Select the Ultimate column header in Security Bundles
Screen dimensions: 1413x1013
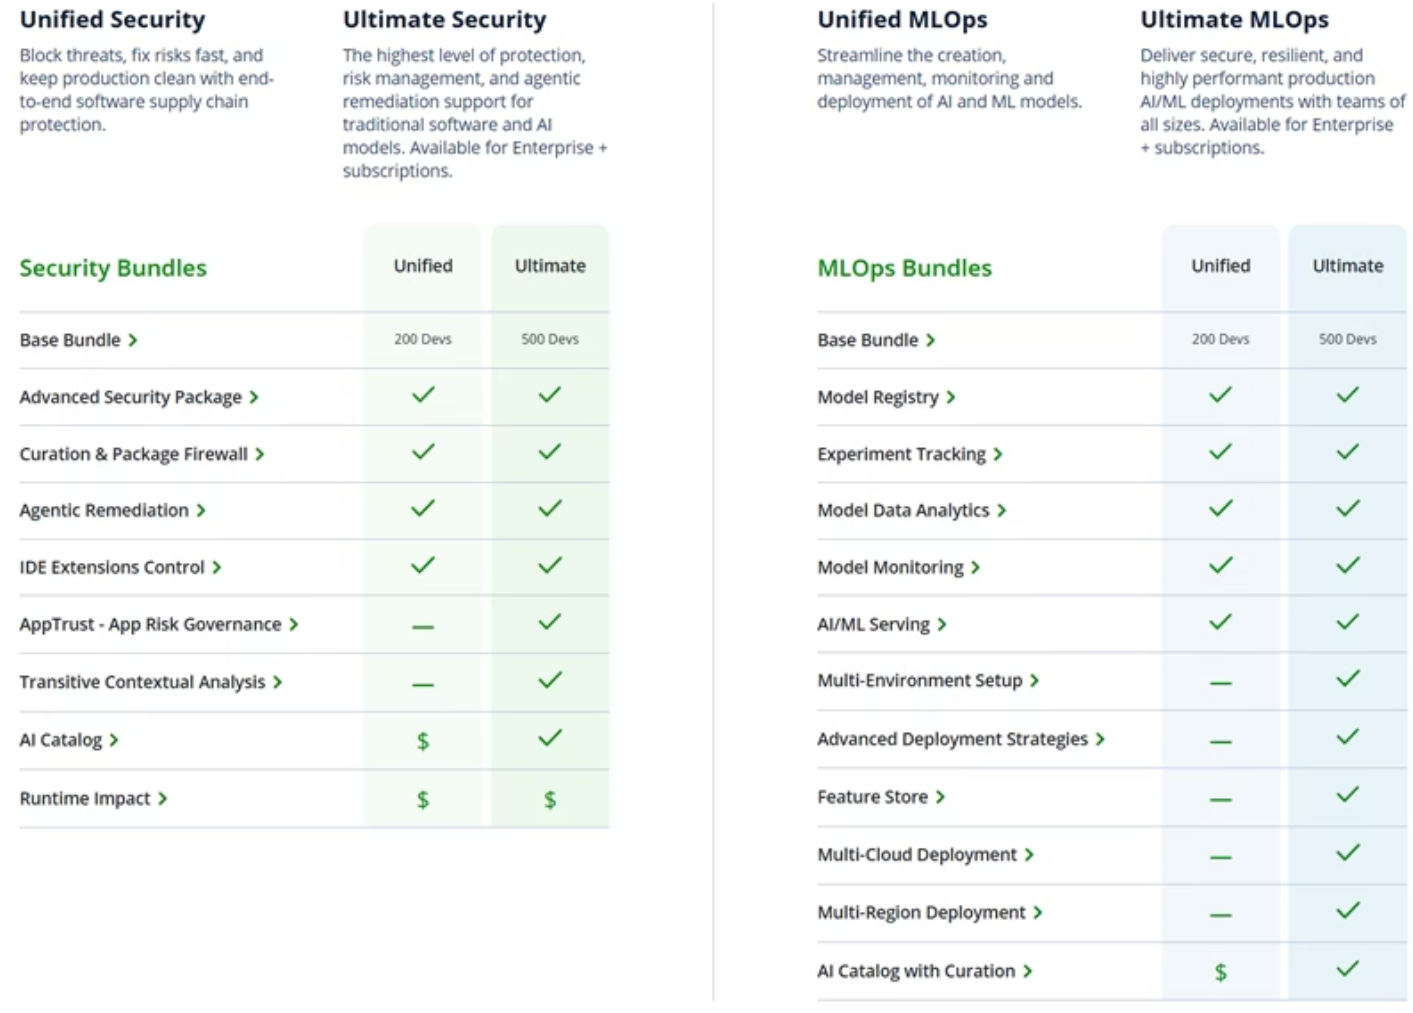[x=550, y=266]
